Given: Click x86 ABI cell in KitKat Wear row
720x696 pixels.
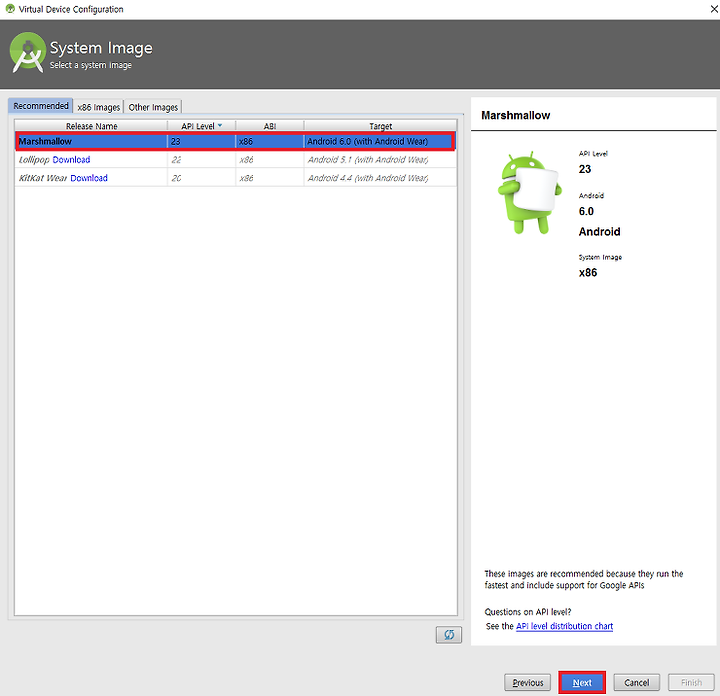Looking at the screenshot, I should click(270, 178).
